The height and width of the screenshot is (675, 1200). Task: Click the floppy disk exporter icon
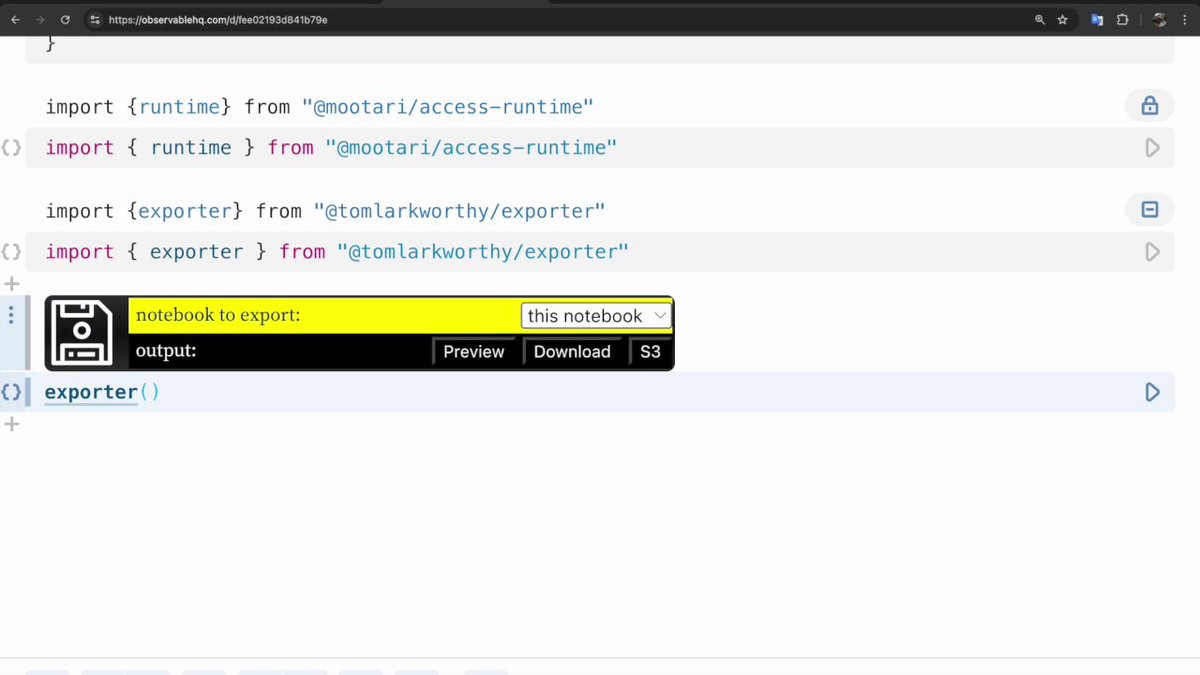[84, 333]
